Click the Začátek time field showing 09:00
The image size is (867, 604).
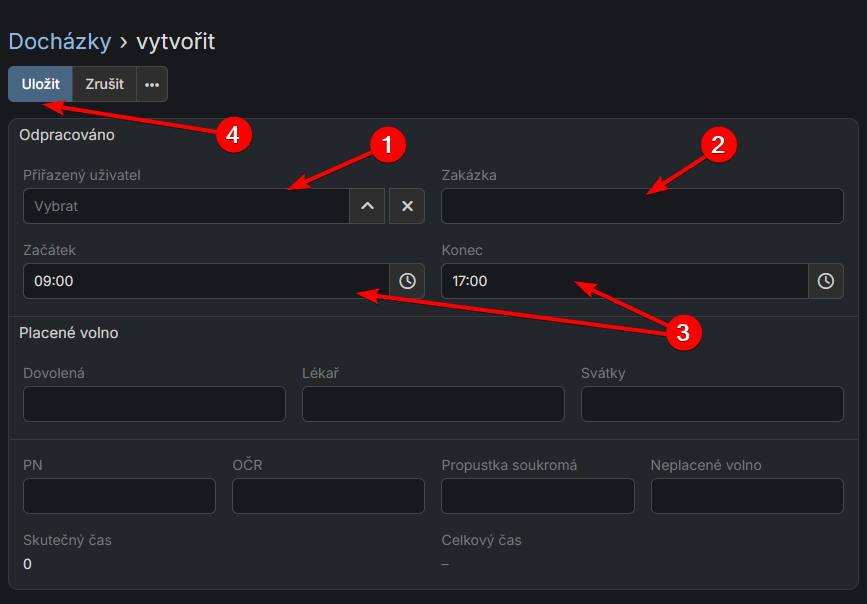(206, 282)
